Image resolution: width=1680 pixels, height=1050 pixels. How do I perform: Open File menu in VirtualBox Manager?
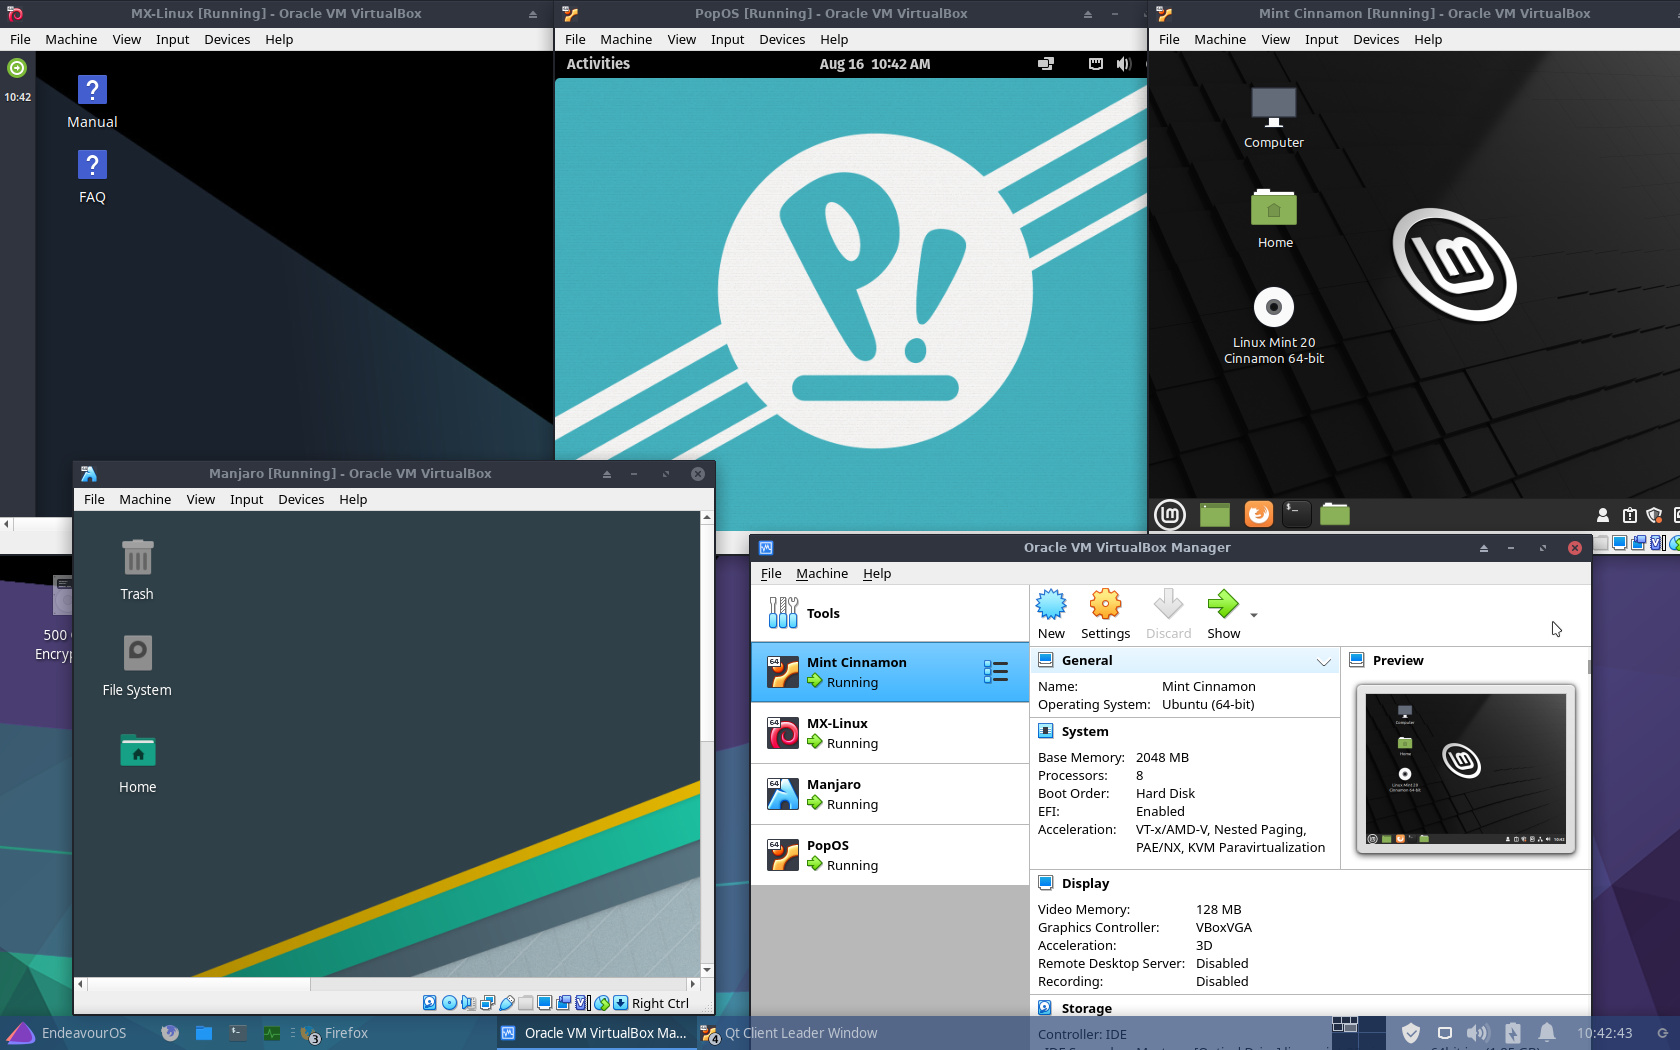tap(771, 573)
